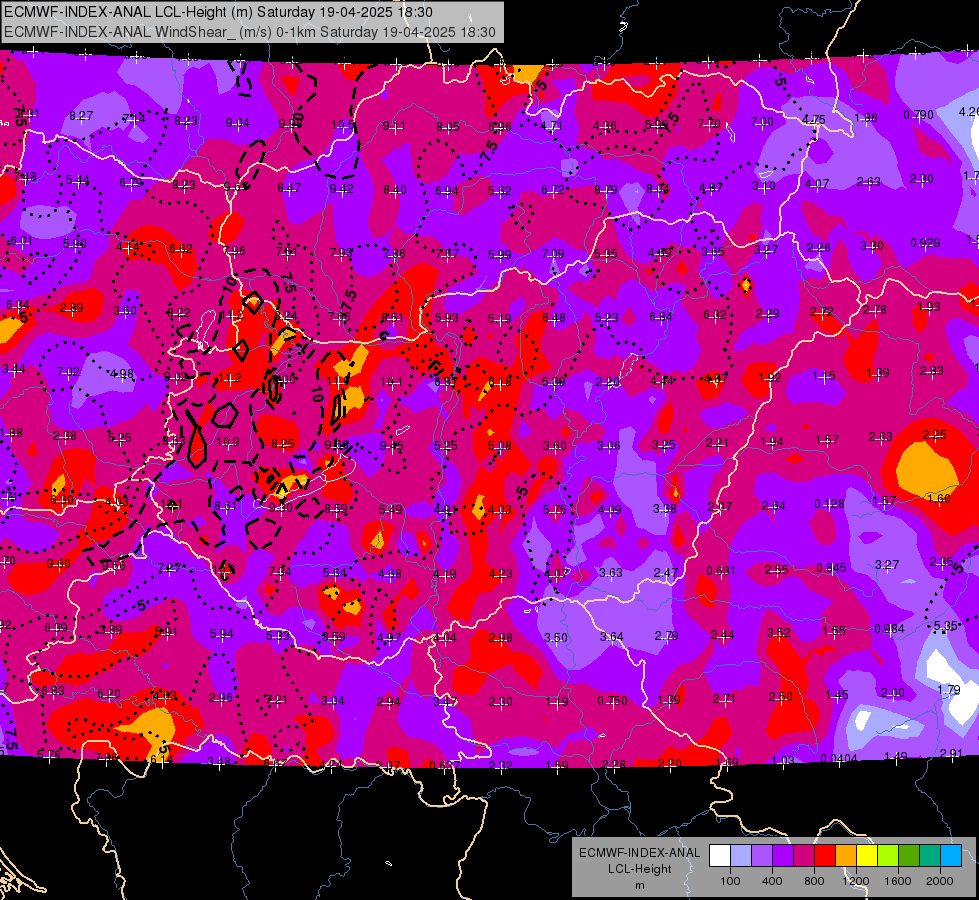Select the teal legend swatch
The width and height of the screenshot is (979, 900).
point(930,856)
